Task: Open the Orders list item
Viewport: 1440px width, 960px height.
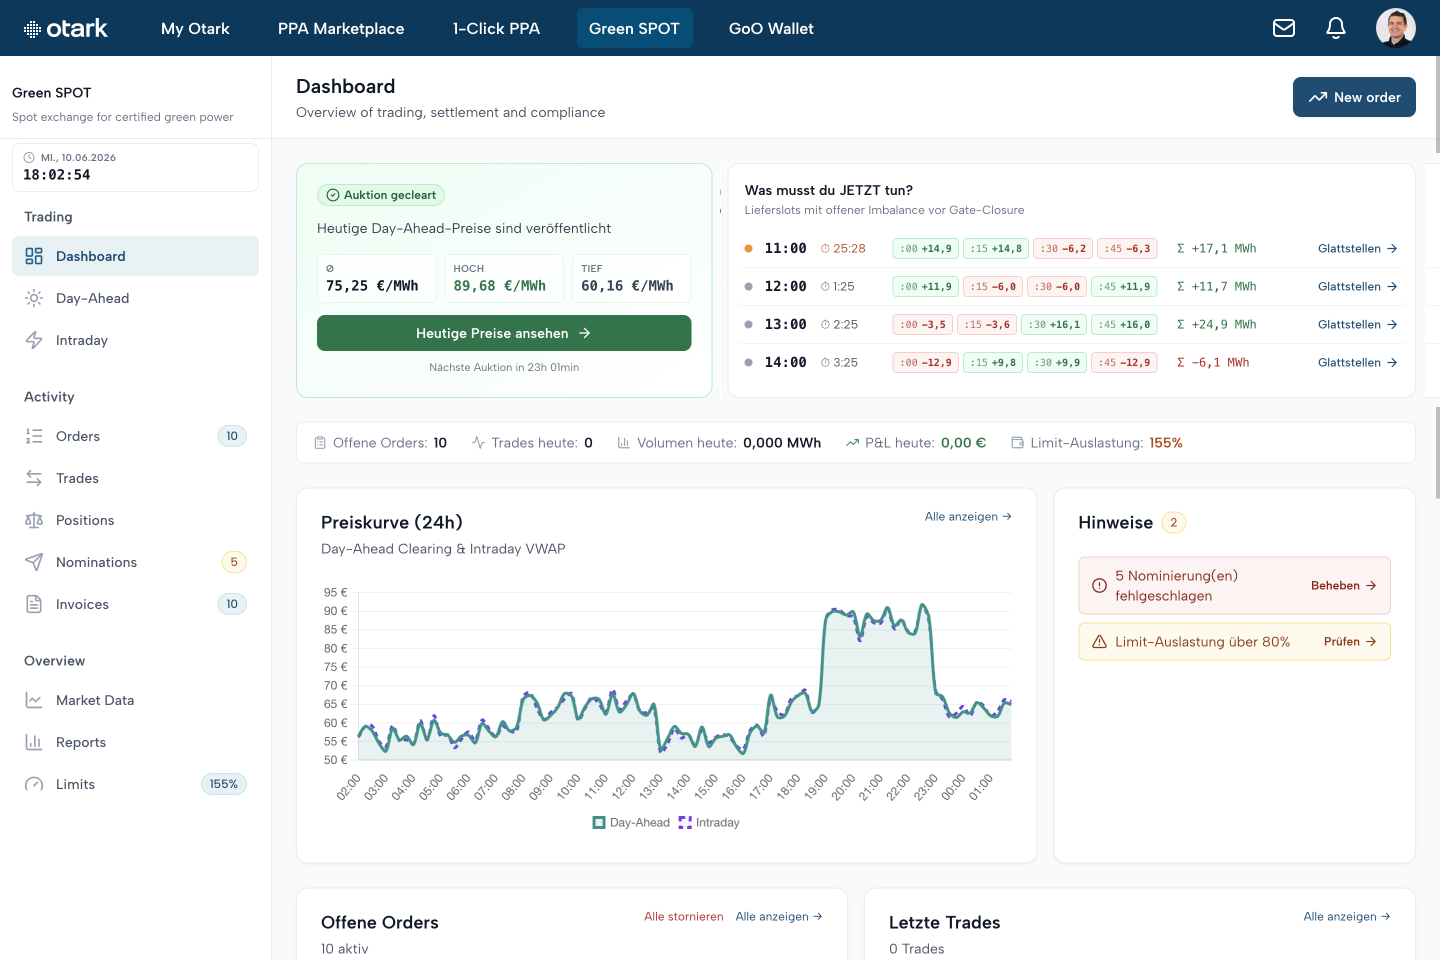Action: click(135, 436)
